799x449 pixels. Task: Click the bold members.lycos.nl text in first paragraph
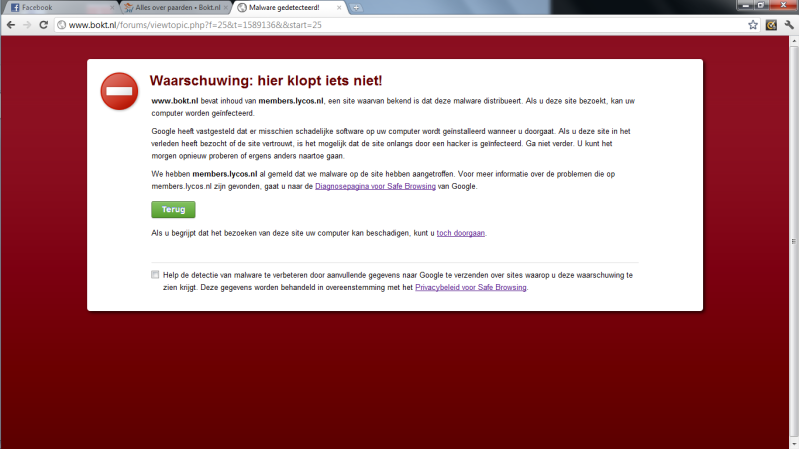coord(291,101)
